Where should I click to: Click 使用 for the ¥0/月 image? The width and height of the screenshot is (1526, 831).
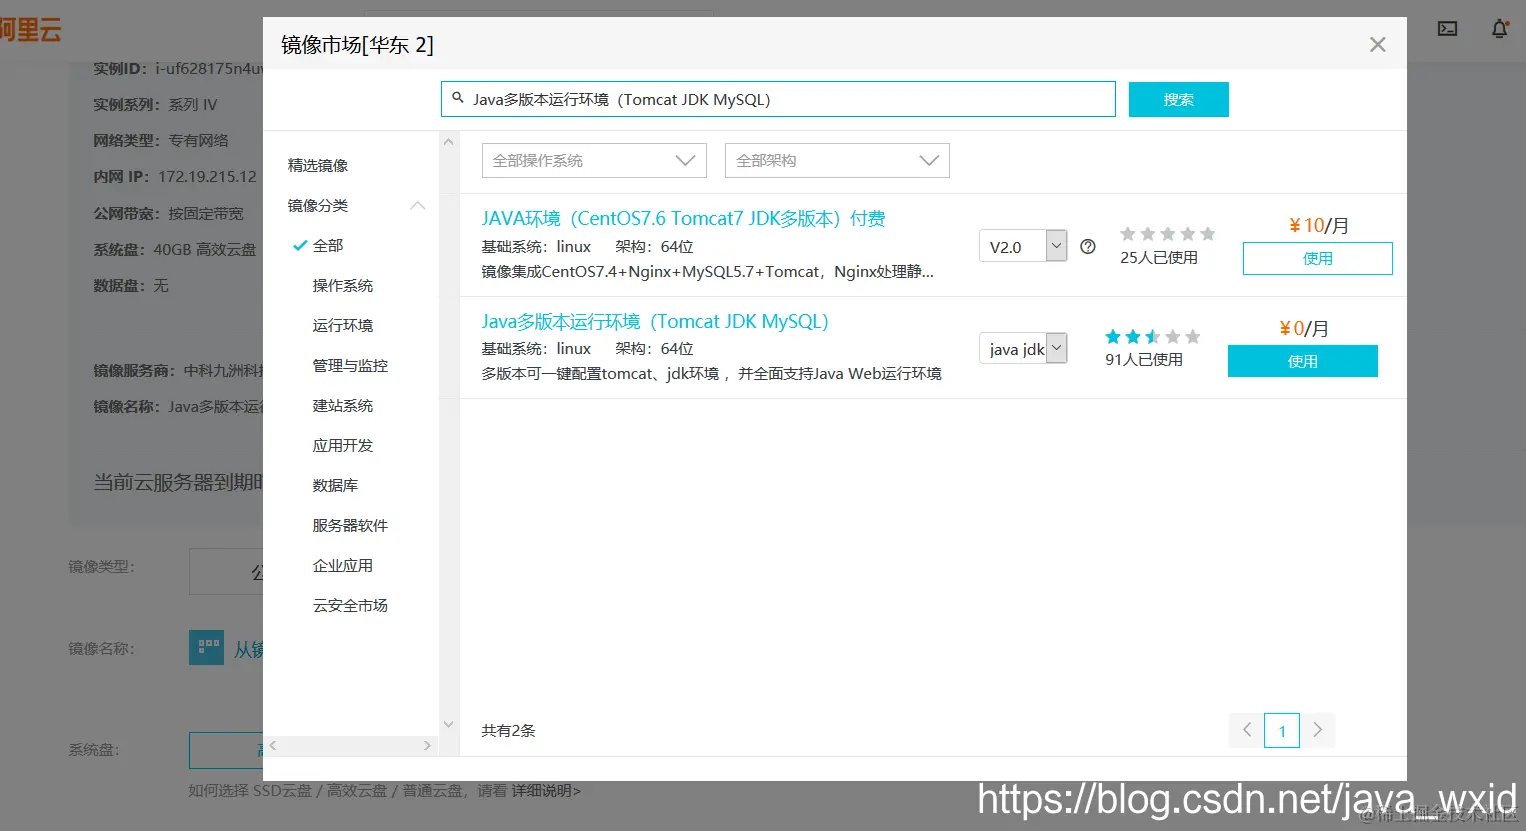pyautogui.click(x=1302, y=361)
